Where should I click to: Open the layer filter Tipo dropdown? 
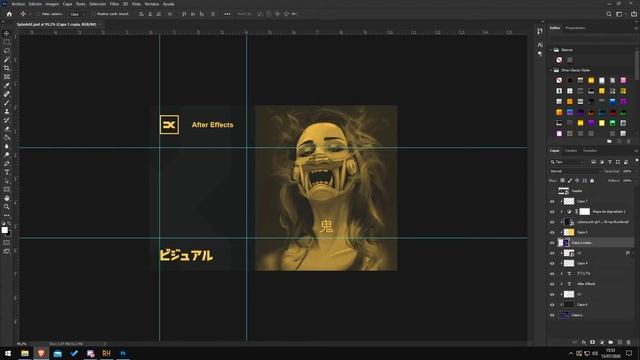coord(567,162)
